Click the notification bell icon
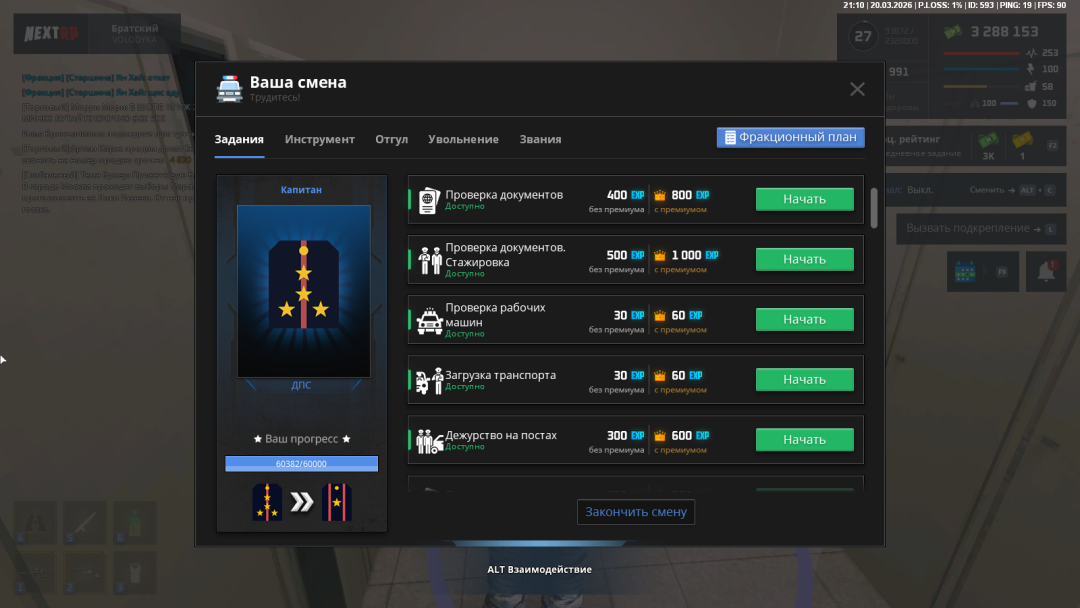Screen dimensions: 1080x608 [x=1047, y=271]
